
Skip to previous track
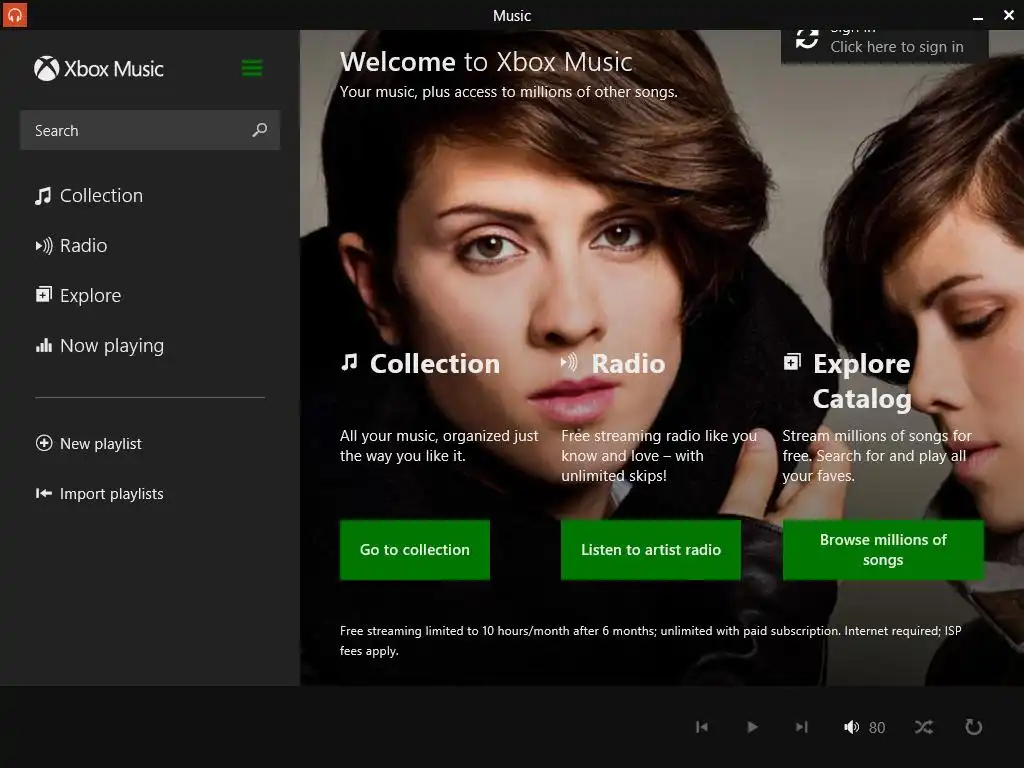702,727
